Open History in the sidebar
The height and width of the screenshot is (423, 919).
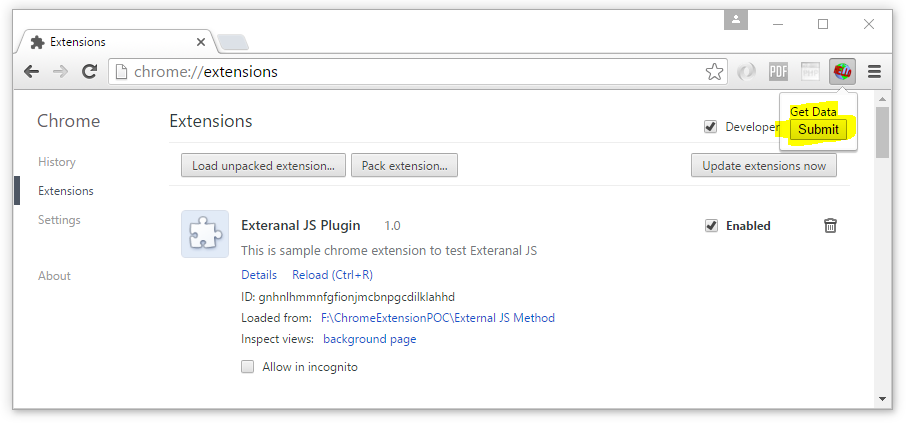57,162
